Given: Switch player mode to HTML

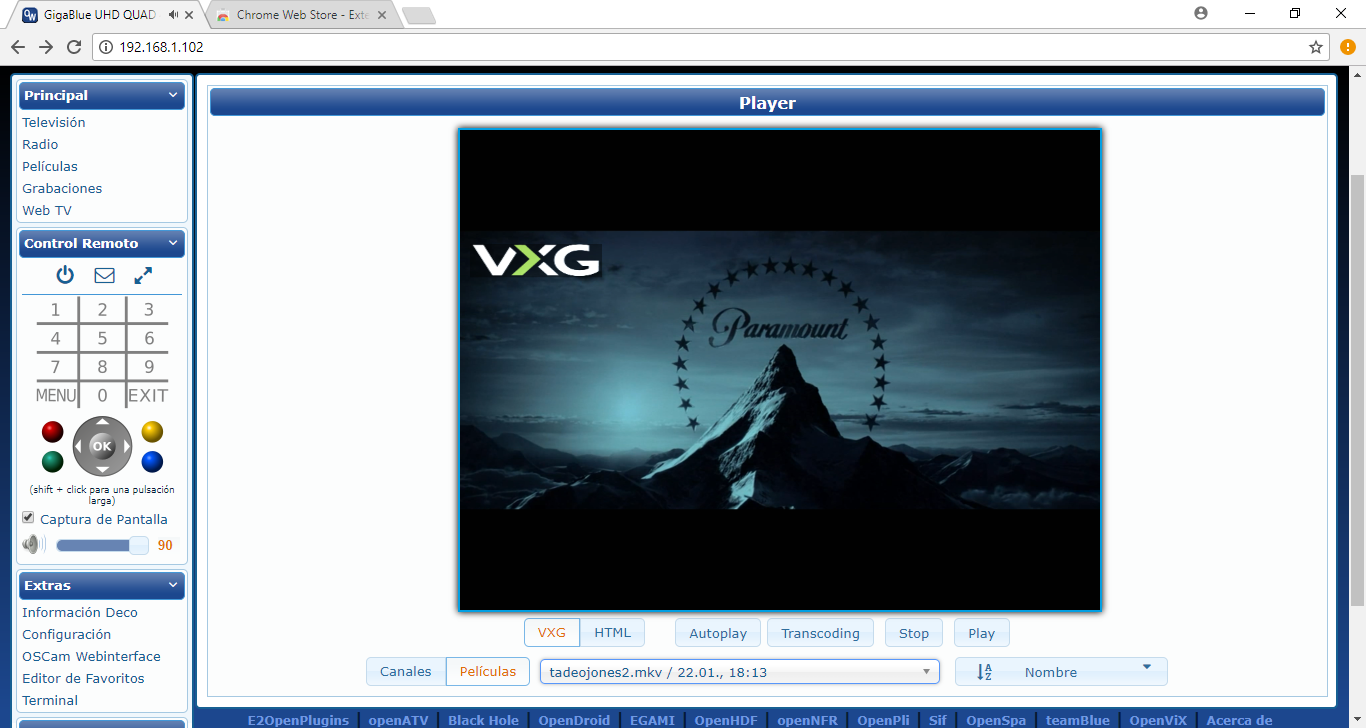Looking at the screenshot, I should pyautogui.click(x=613, y=633).
